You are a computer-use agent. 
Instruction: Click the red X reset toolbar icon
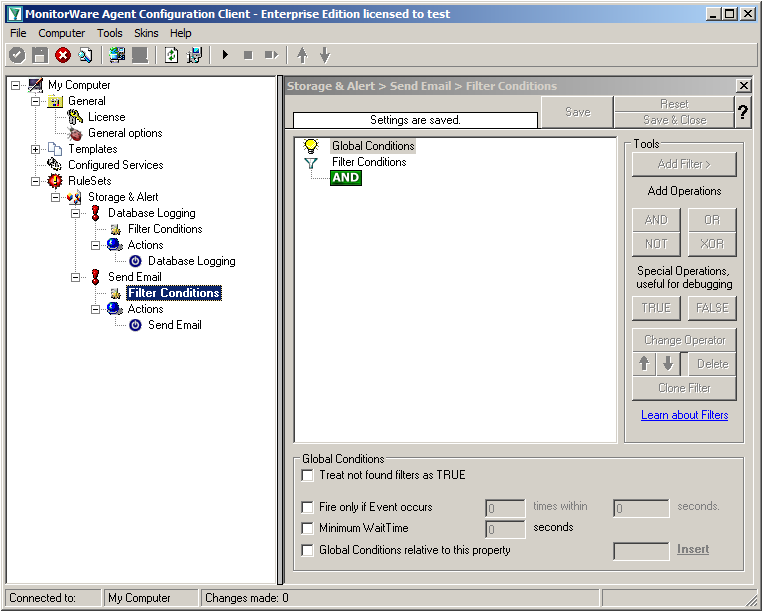tap(63, 55)
